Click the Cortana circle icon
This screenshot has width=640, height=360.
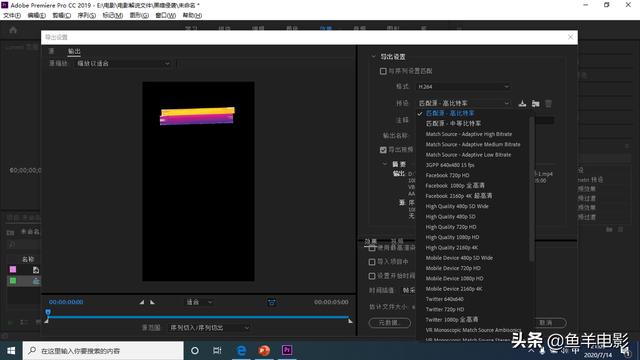point(195,351)
